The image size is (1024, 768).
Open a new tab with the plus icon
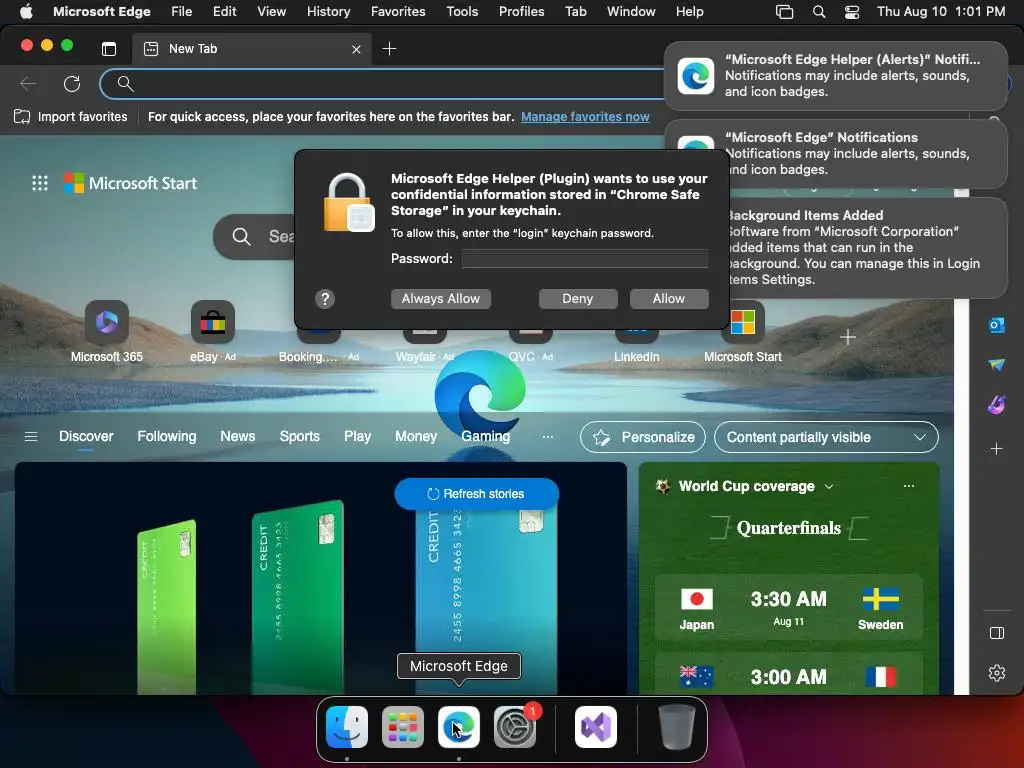pos(389,48)
